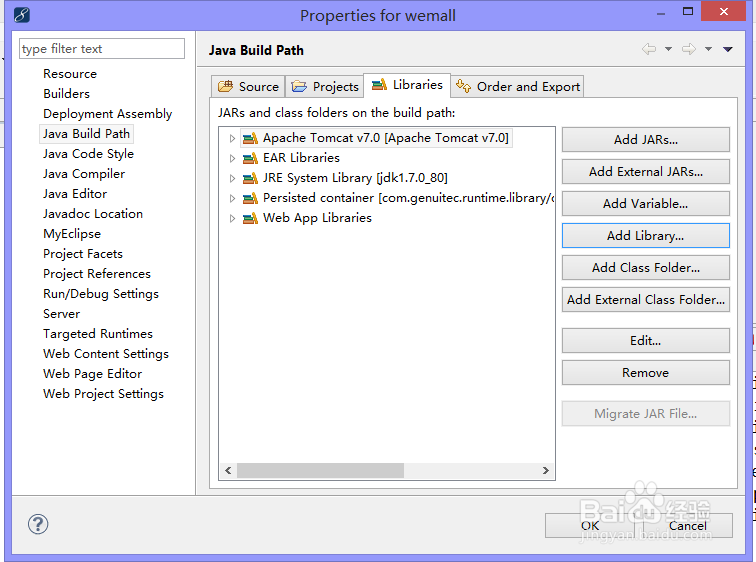
Task: Switch to the Order and Export tab
Action: point(518,87)
